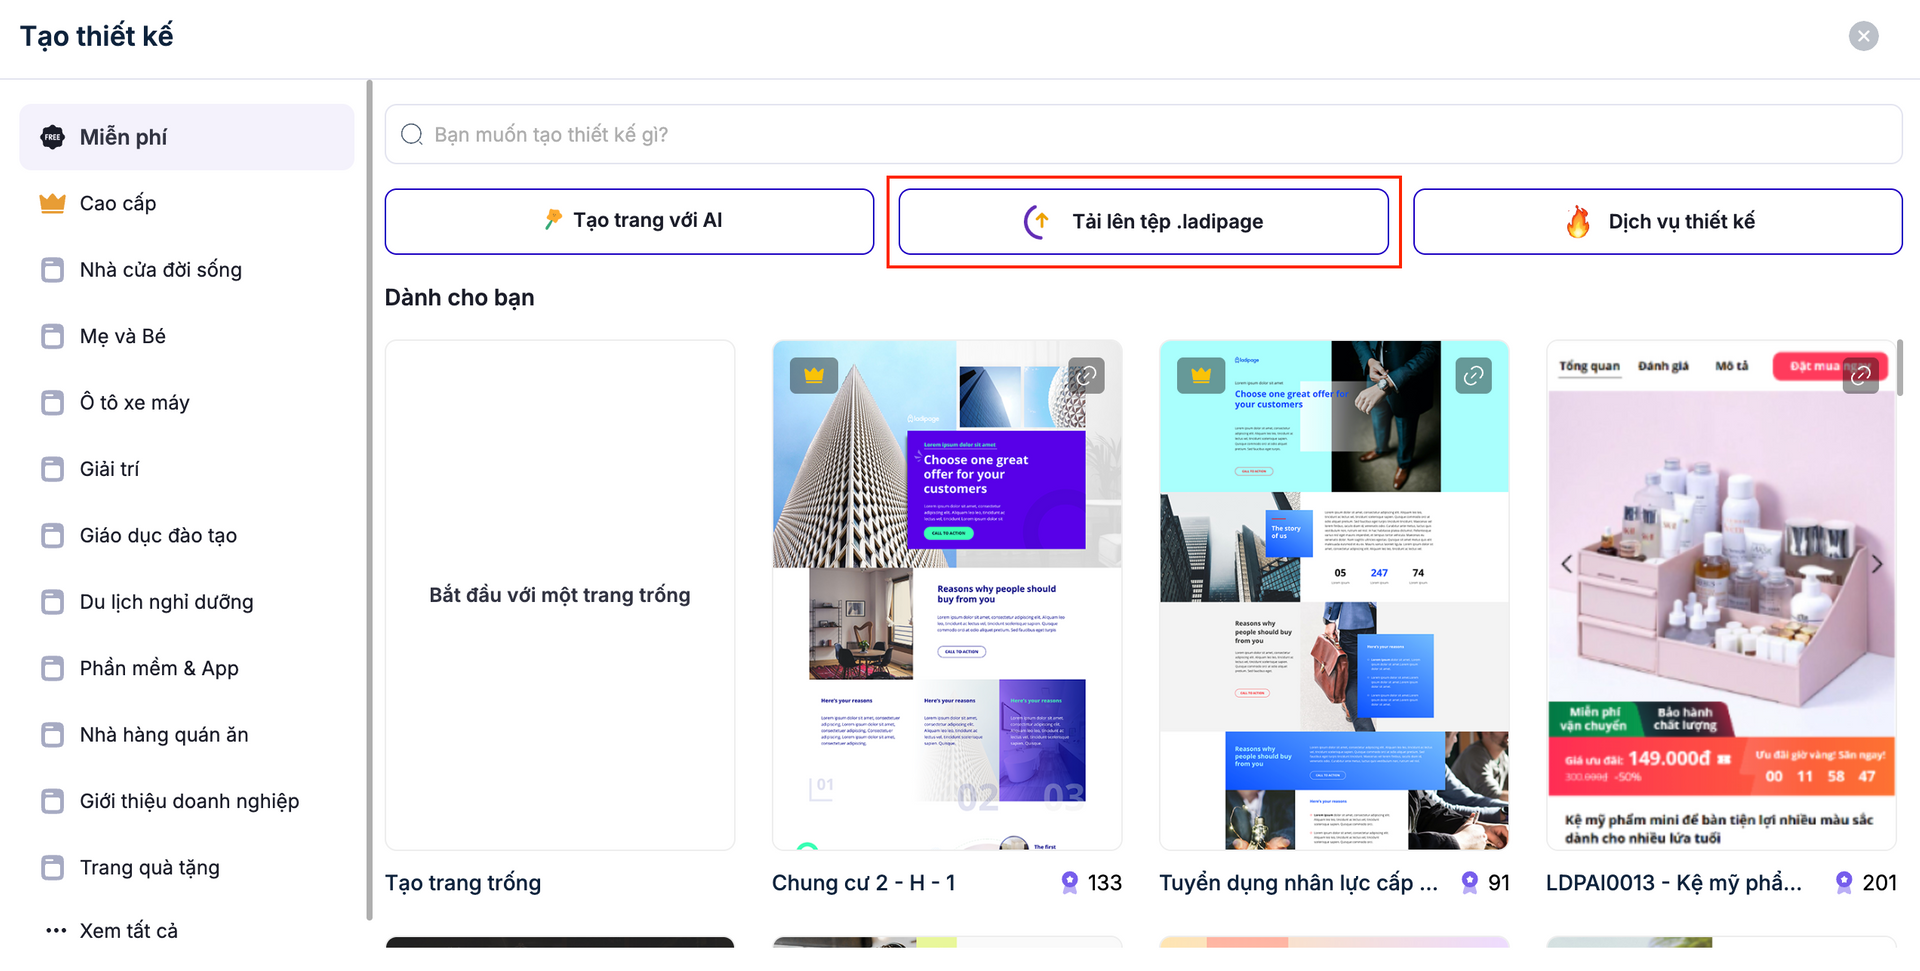1920x971 pixels.
Task: Open the Nhà cửa đời sống category
Action: pyautogui.click(x=160, y=270)
